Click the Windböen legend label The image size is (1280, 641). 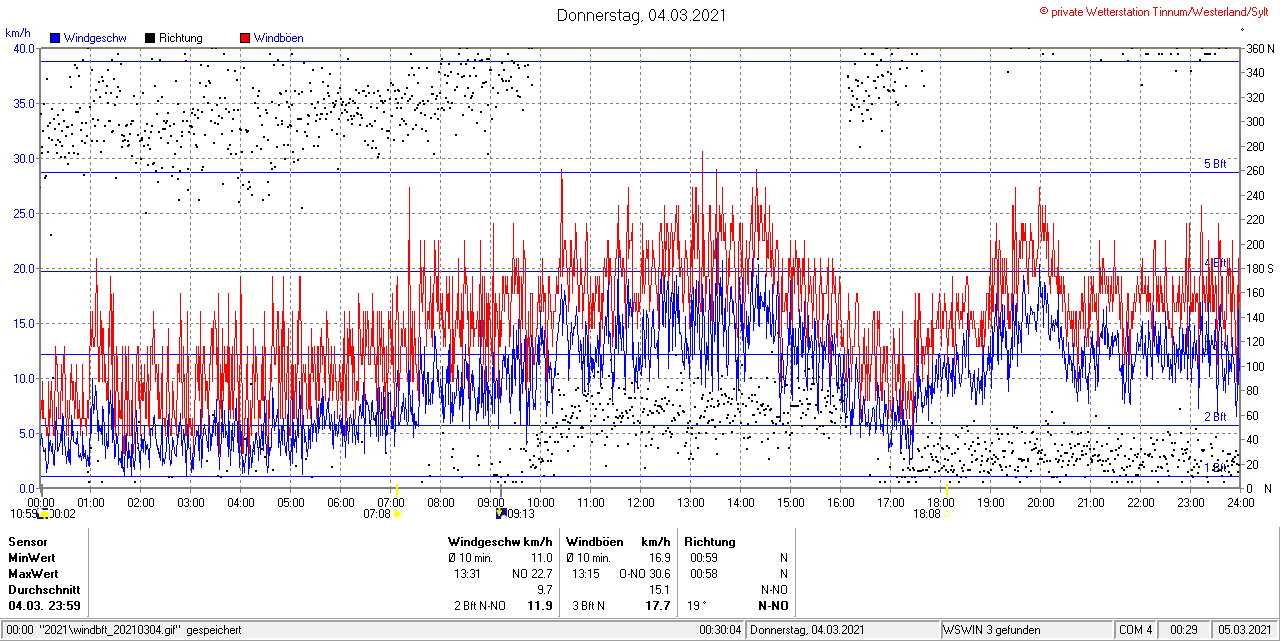279,38
